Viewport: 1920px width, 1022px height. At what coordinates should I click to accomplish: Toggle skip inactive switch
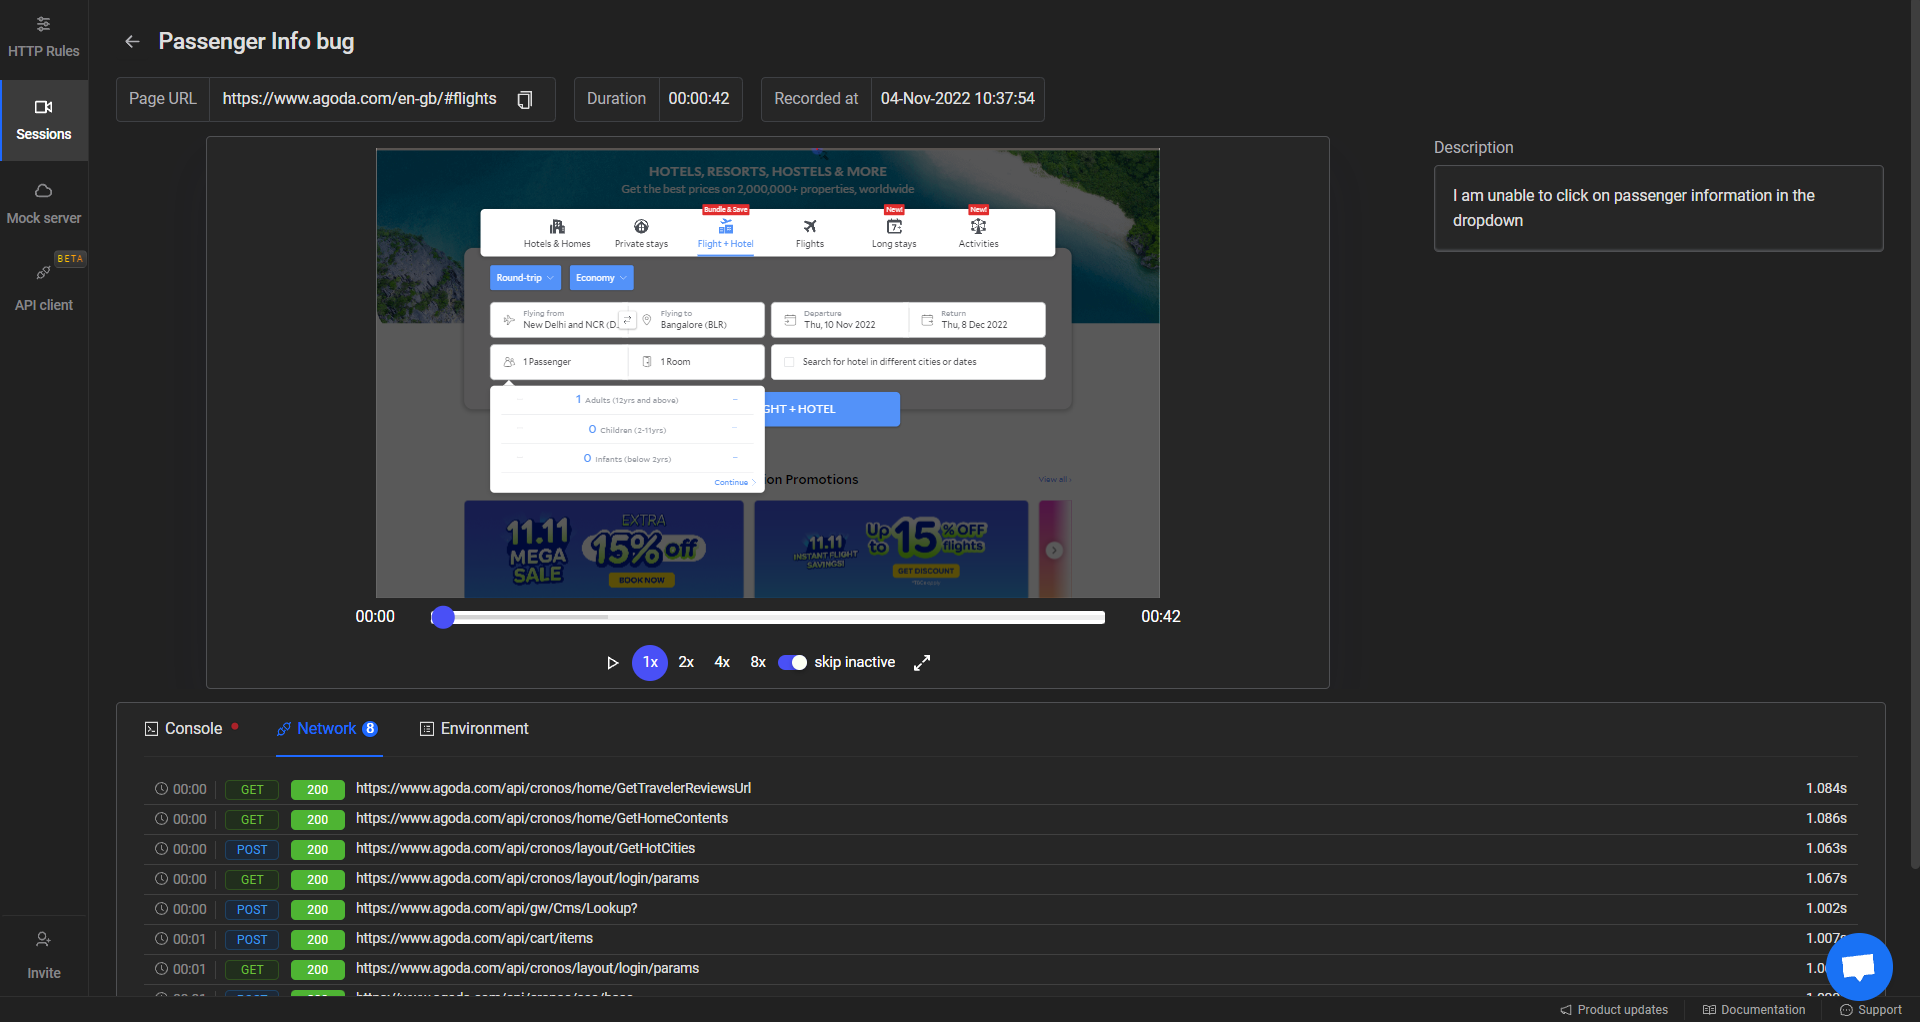click(x=793, y=662)
